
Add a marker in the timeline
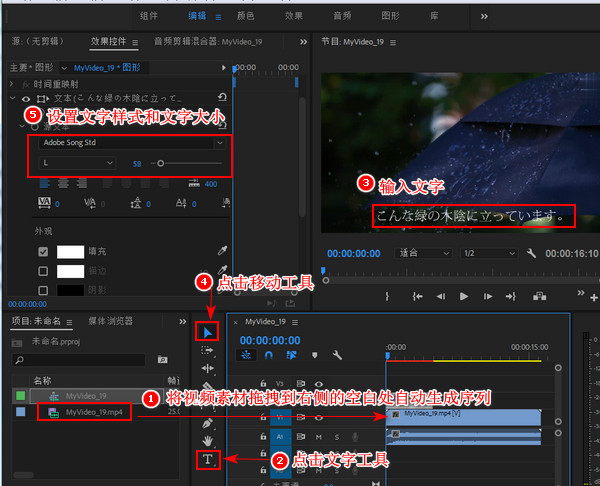click(315, 355)
